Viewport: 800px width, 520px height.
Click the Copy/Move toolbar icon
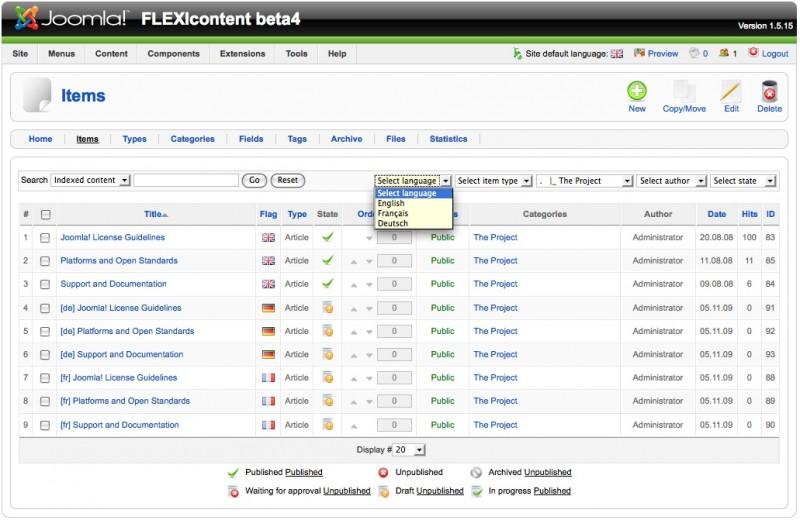click(684, 91)
